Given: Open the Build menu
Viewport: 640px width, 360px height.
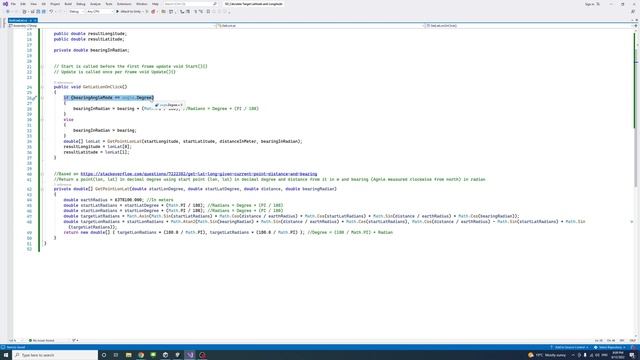Looking at the screenshot, I should [68, 4].
